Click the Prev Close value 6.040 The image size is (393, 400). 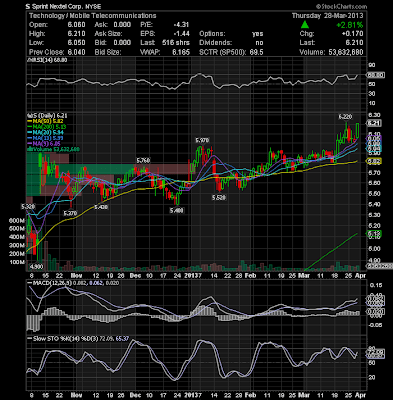(x=76, y=52)
